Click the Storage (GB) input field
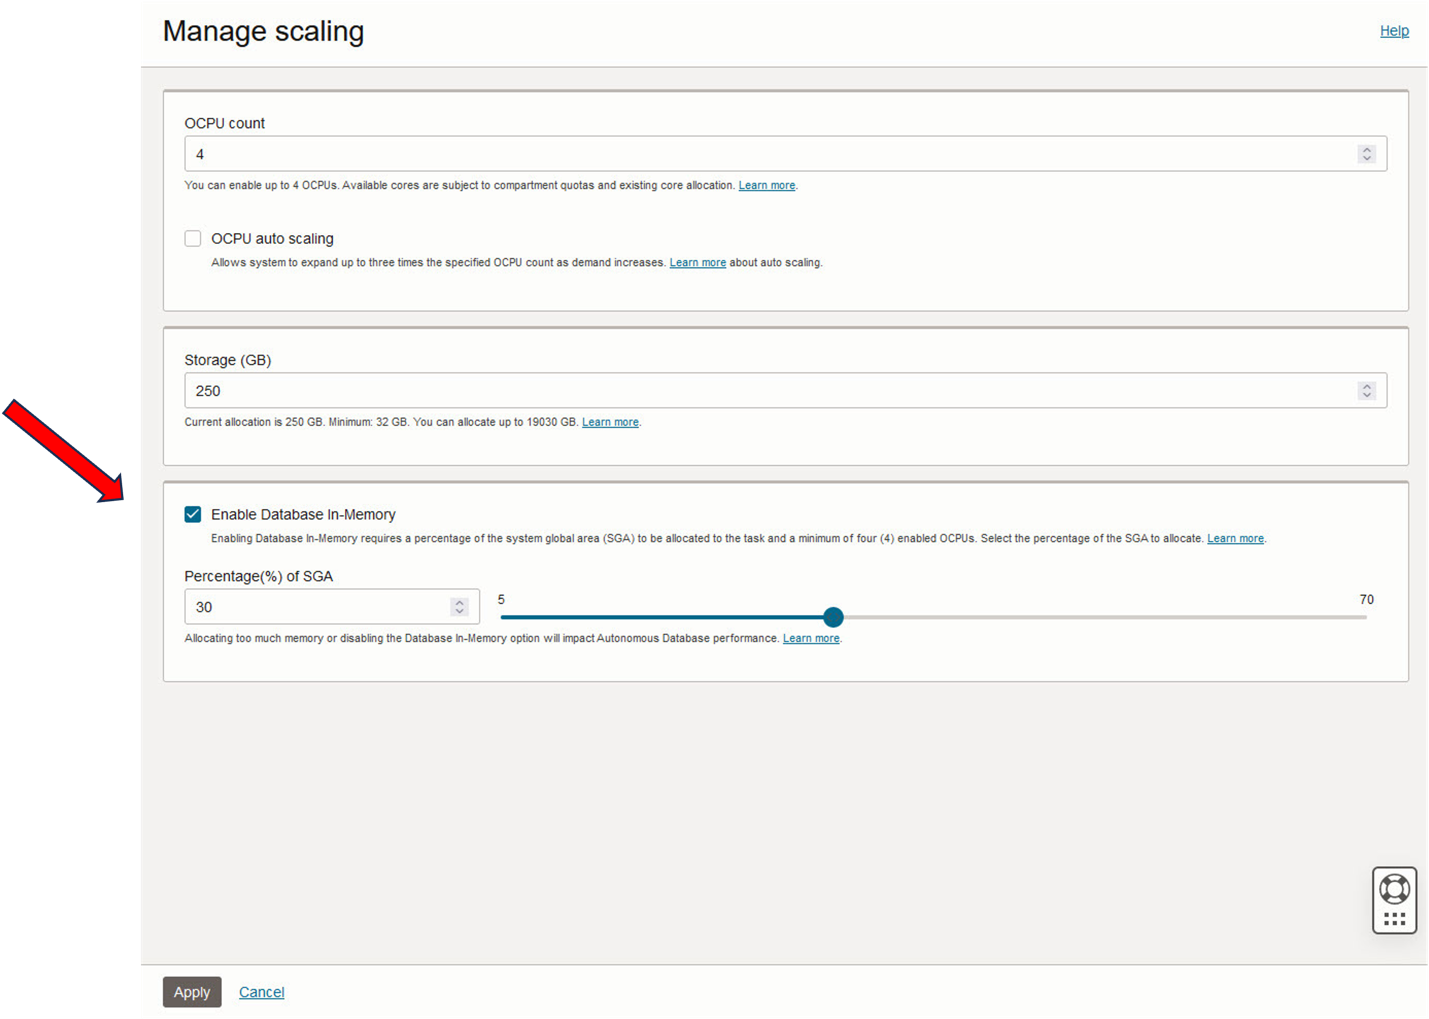This screenshot has width=1429, height=1019. [770, 391]
